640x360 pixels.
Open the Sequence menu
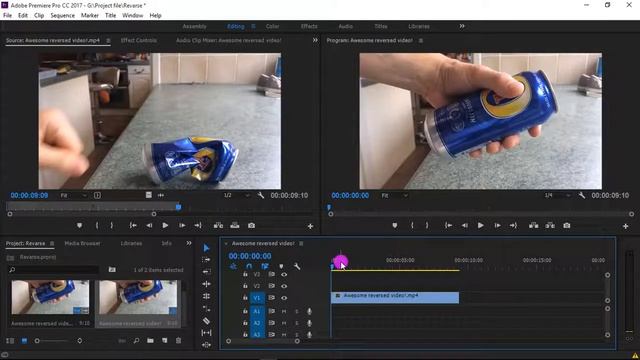point(62,16)
